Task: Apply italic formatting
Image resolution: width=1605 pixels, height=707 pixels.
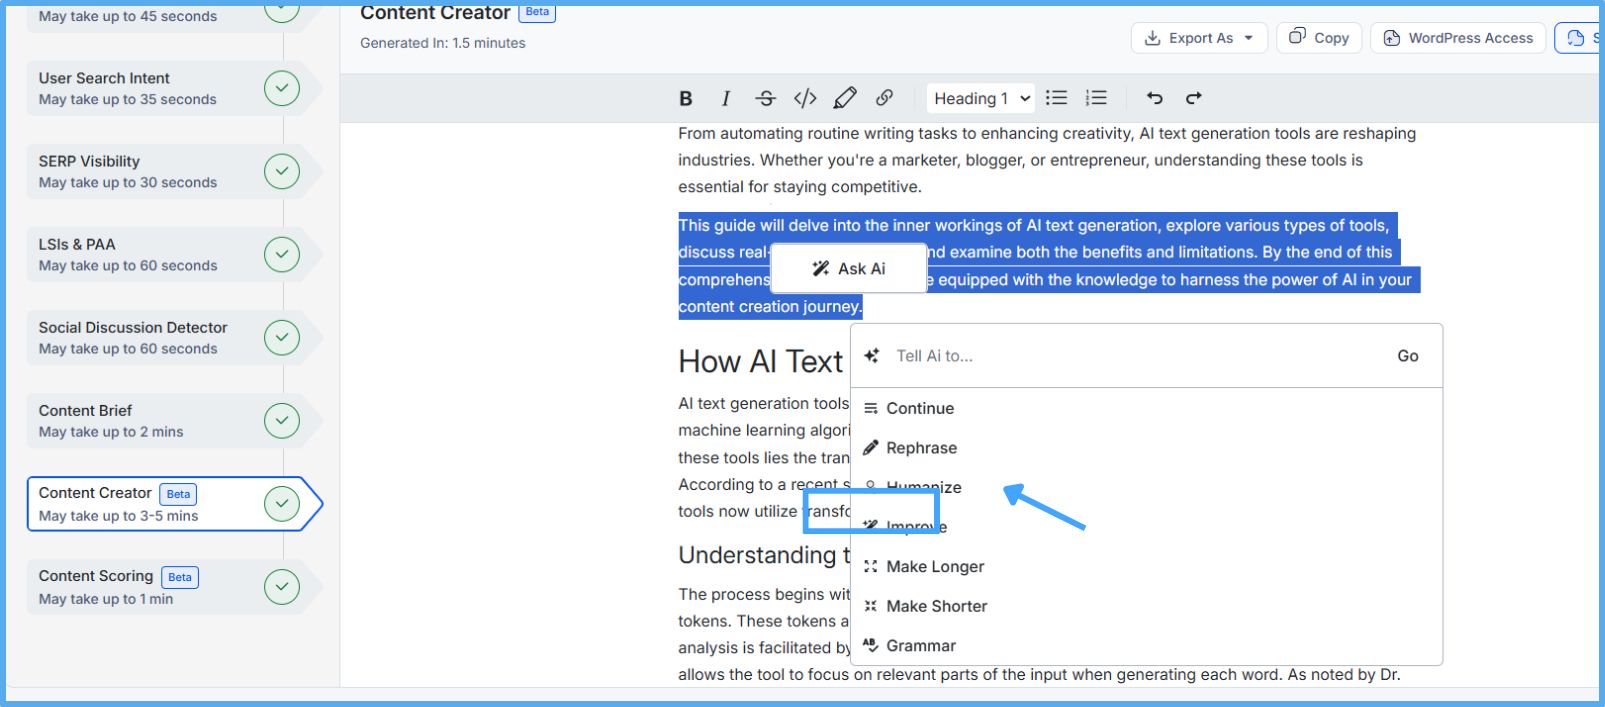Action: pyautogui.click(x=726, y=98)
